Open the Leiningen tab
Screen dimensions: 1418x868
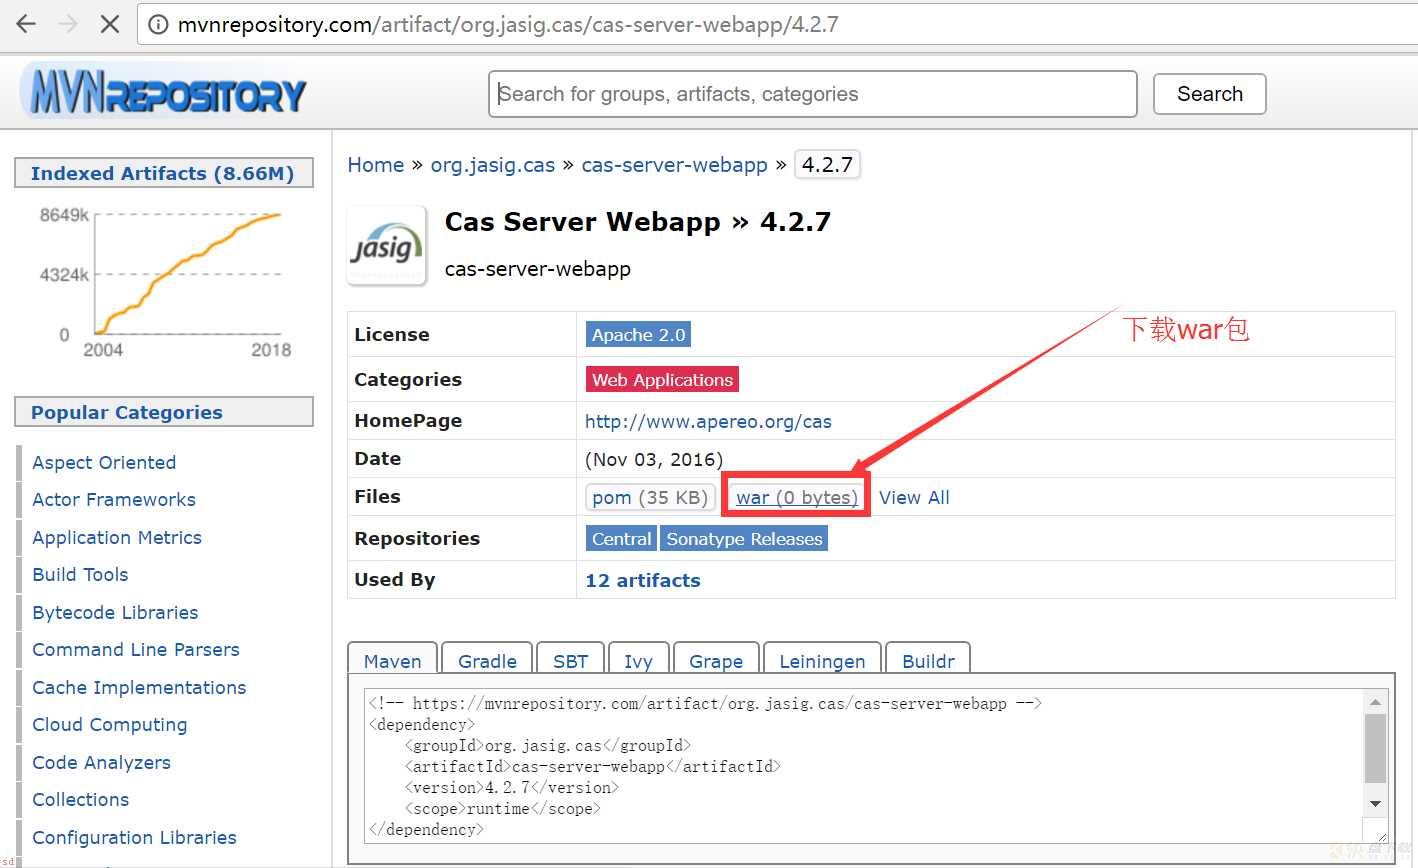[822, 661]
